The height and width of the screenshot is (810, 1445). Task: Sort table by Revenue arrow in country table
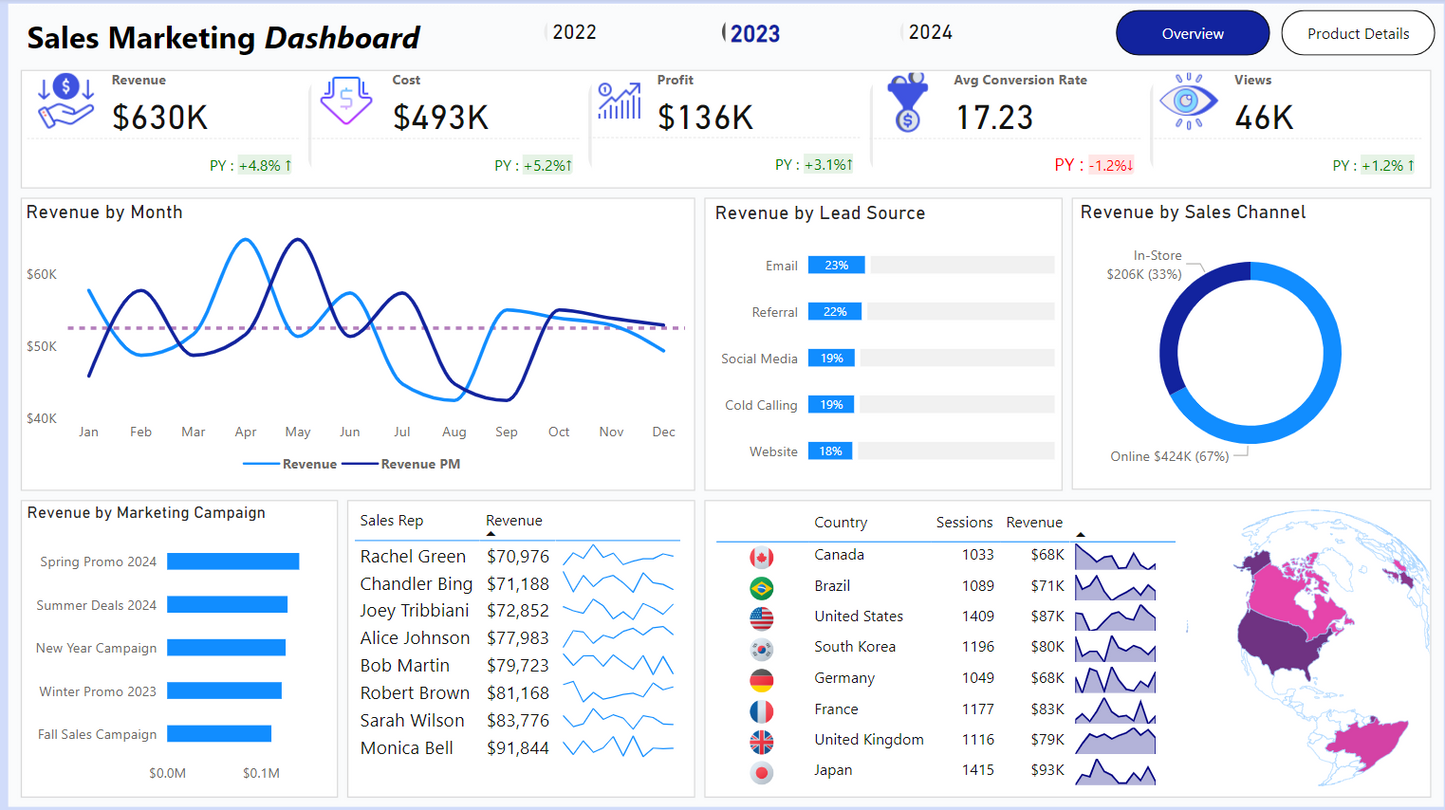(x=1080, y=536)
